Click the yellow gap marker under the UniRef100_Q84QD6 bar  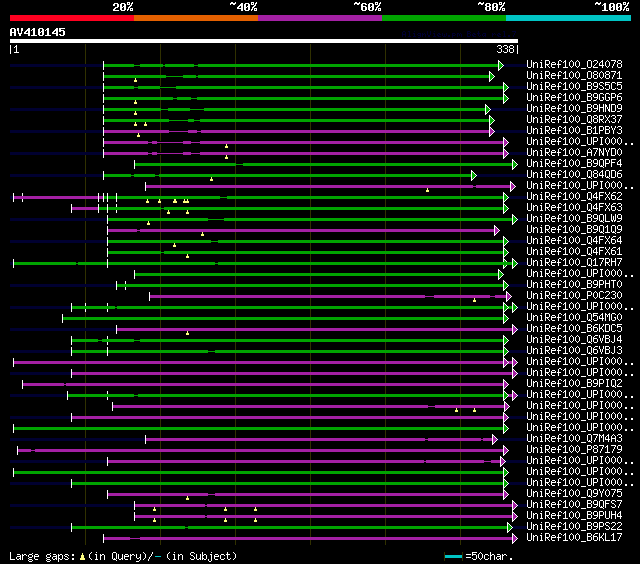click(x=211, y=179)
